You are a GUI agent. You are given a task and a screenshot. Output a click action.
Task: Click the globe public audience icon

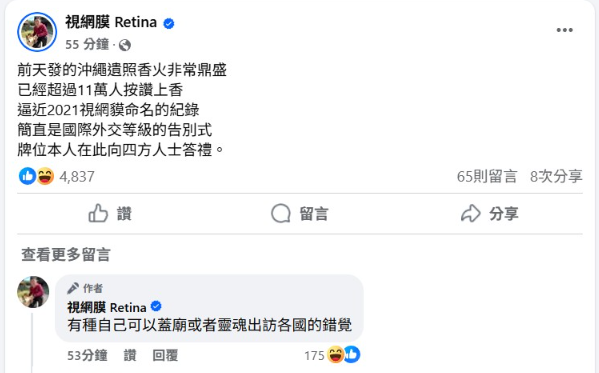click(125, 45)
